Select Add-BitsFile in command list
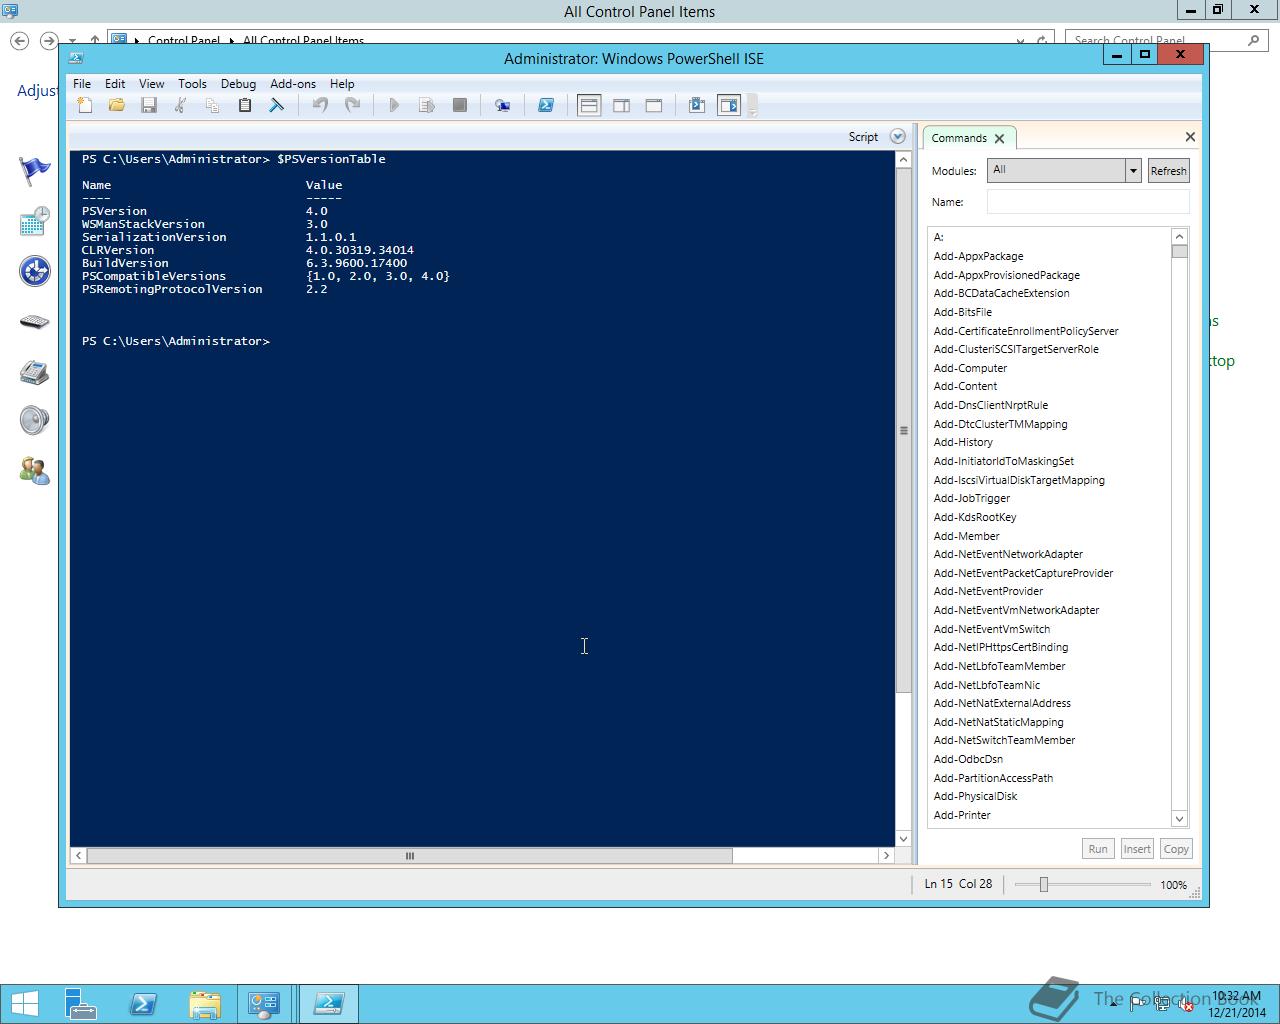Screen dimensions: 1280x1024 [x=962, y=312]
